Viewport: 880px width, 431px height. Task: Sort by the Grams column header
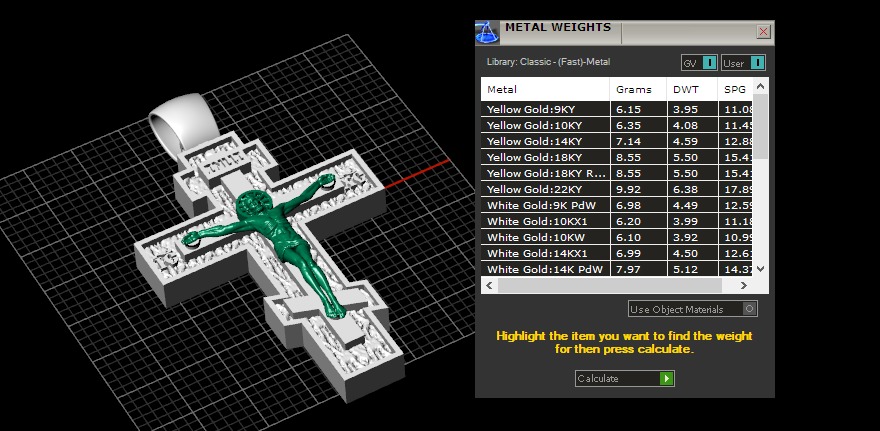pyautogui.click(x=639, y=89)
